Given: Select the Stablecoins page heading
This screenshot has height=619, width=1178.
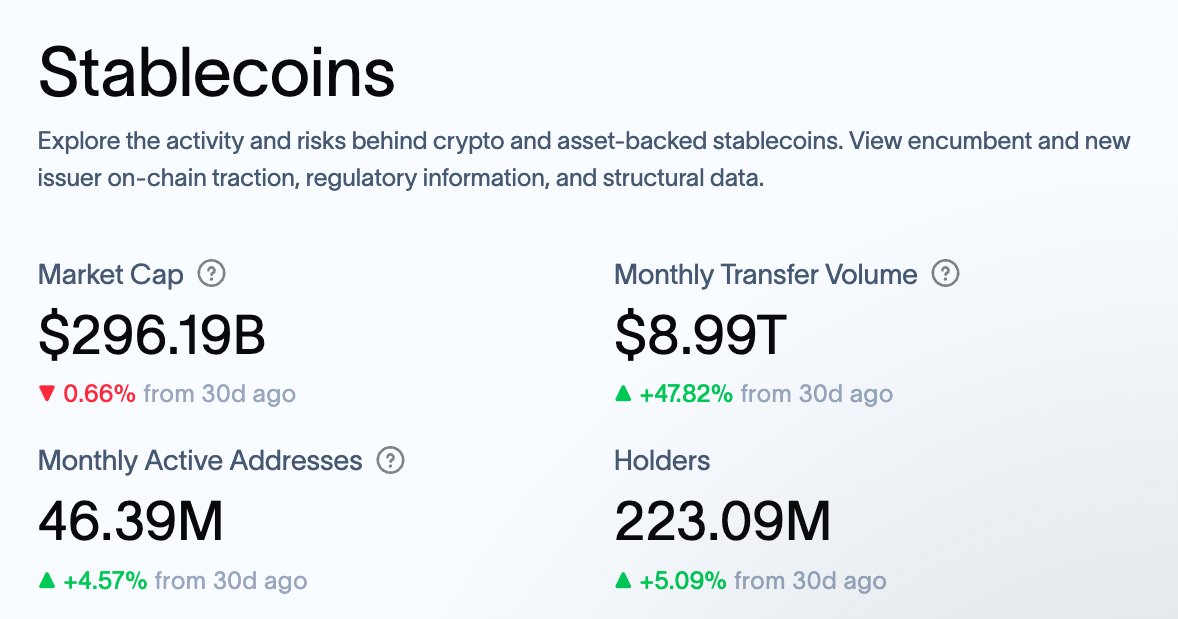Looking at the screenshot, I should pyautogui.click(x=216, y=73).
